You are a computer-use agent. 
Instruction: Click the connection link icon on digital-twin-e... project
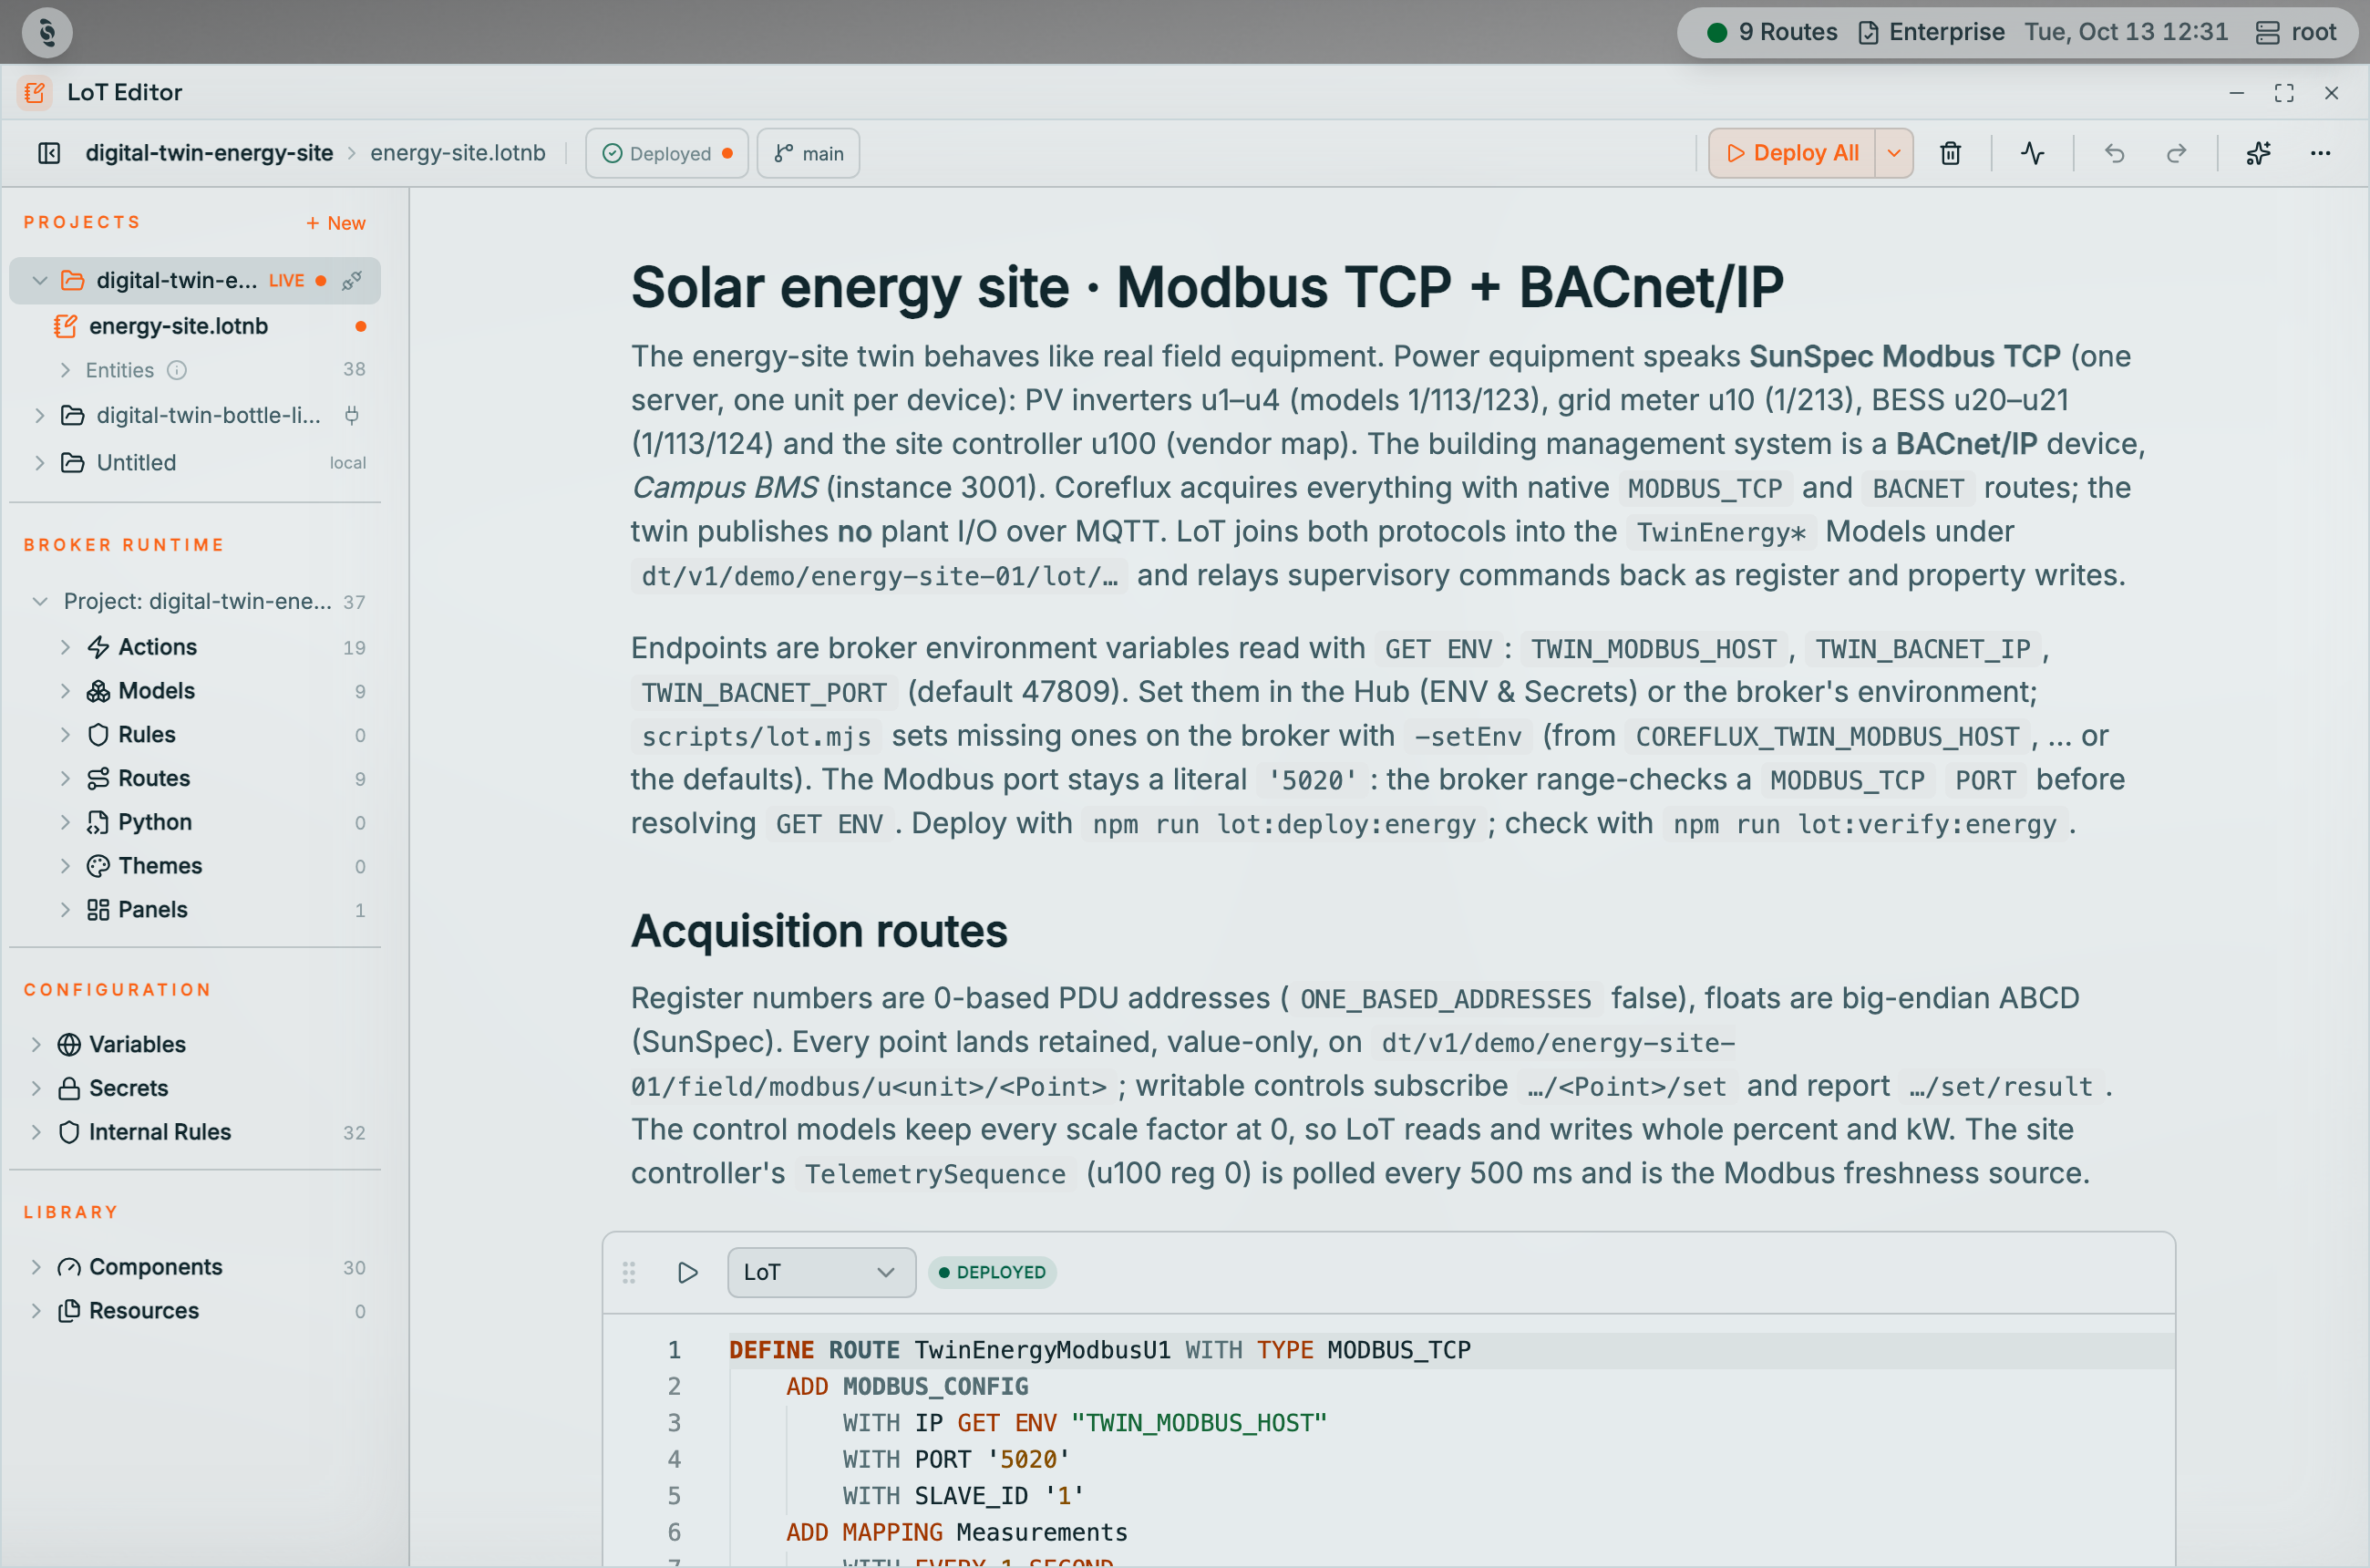tap(352, 280)
